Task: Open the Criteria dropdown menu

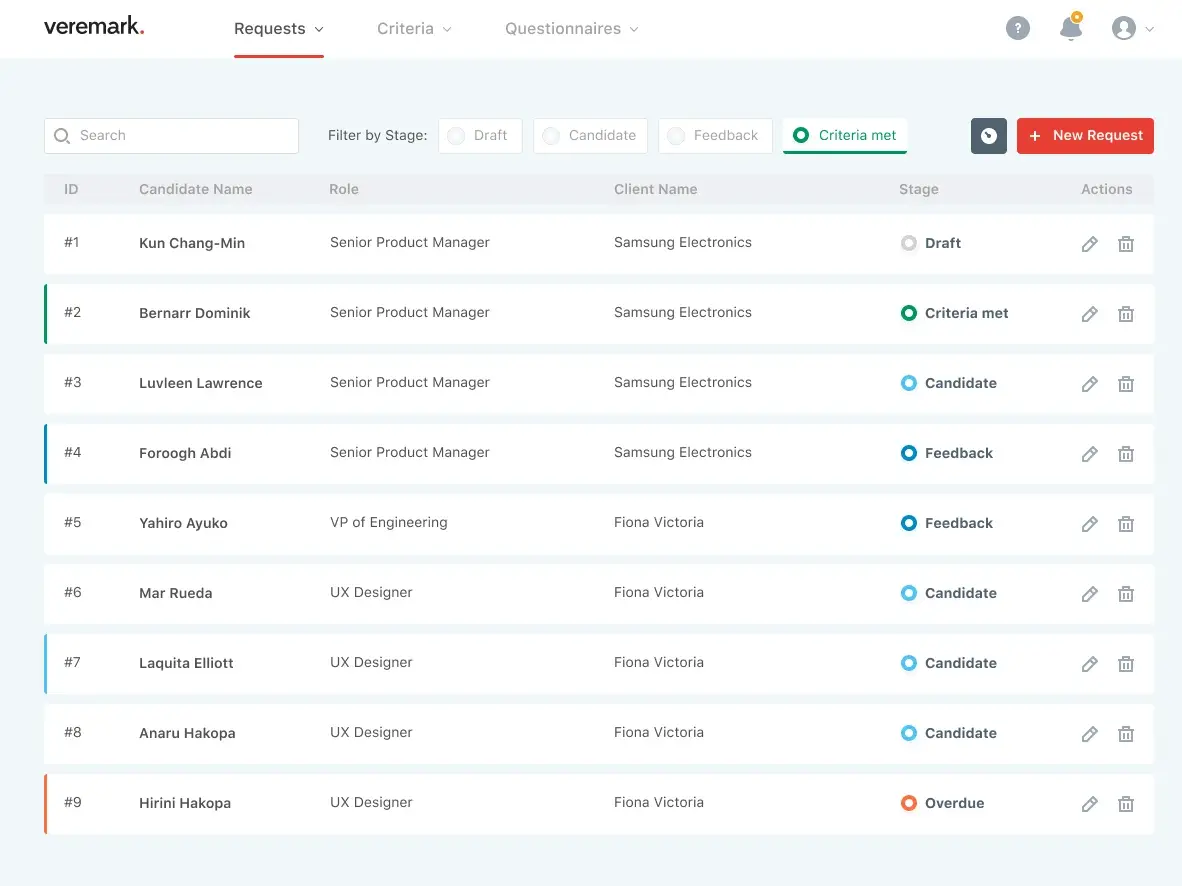Action: point(414,29)
